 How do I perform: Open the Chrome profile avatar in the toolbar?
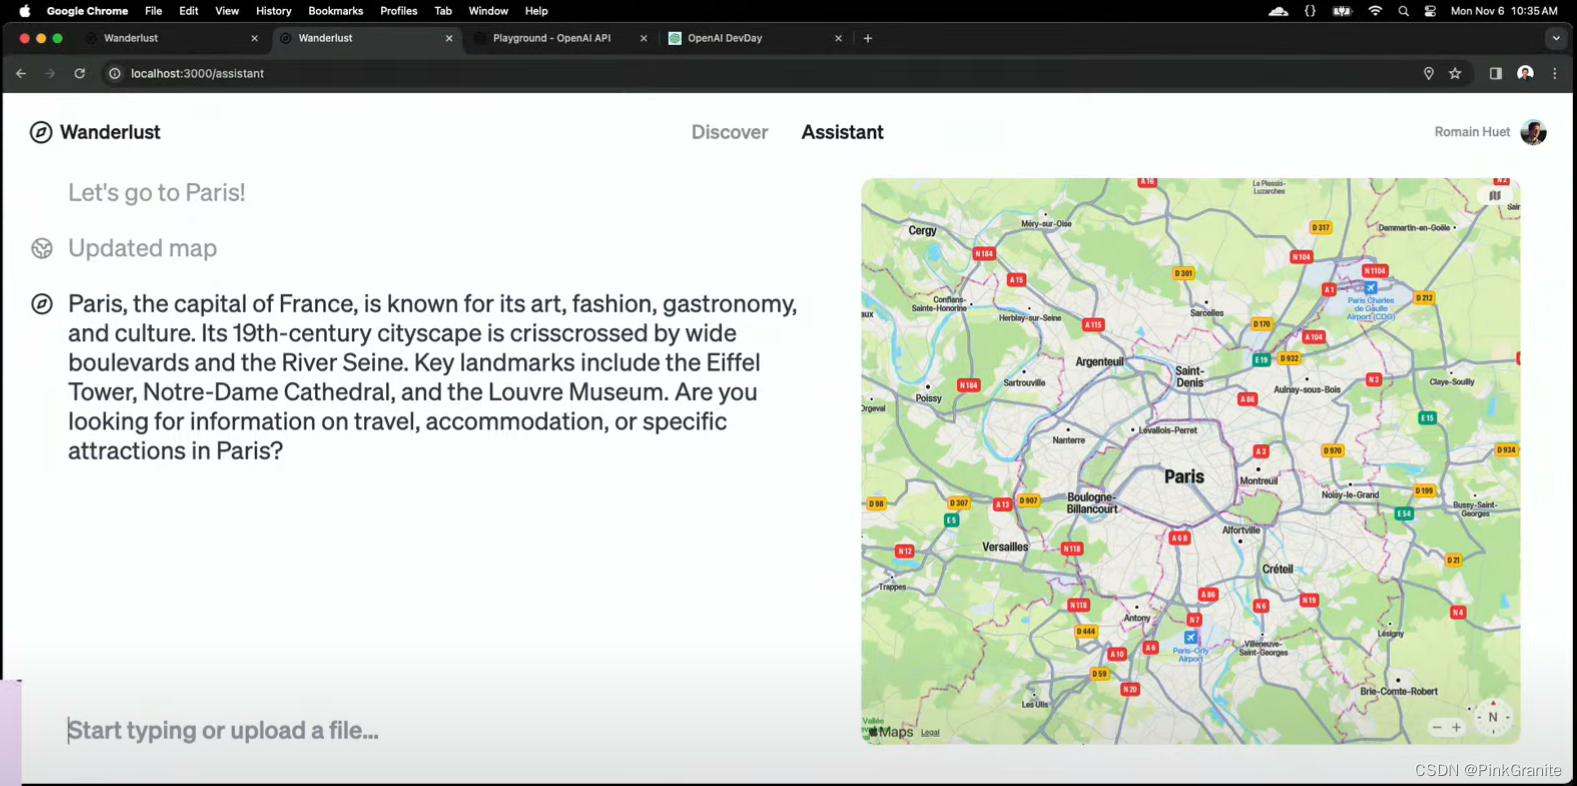tap(1525, 73)
